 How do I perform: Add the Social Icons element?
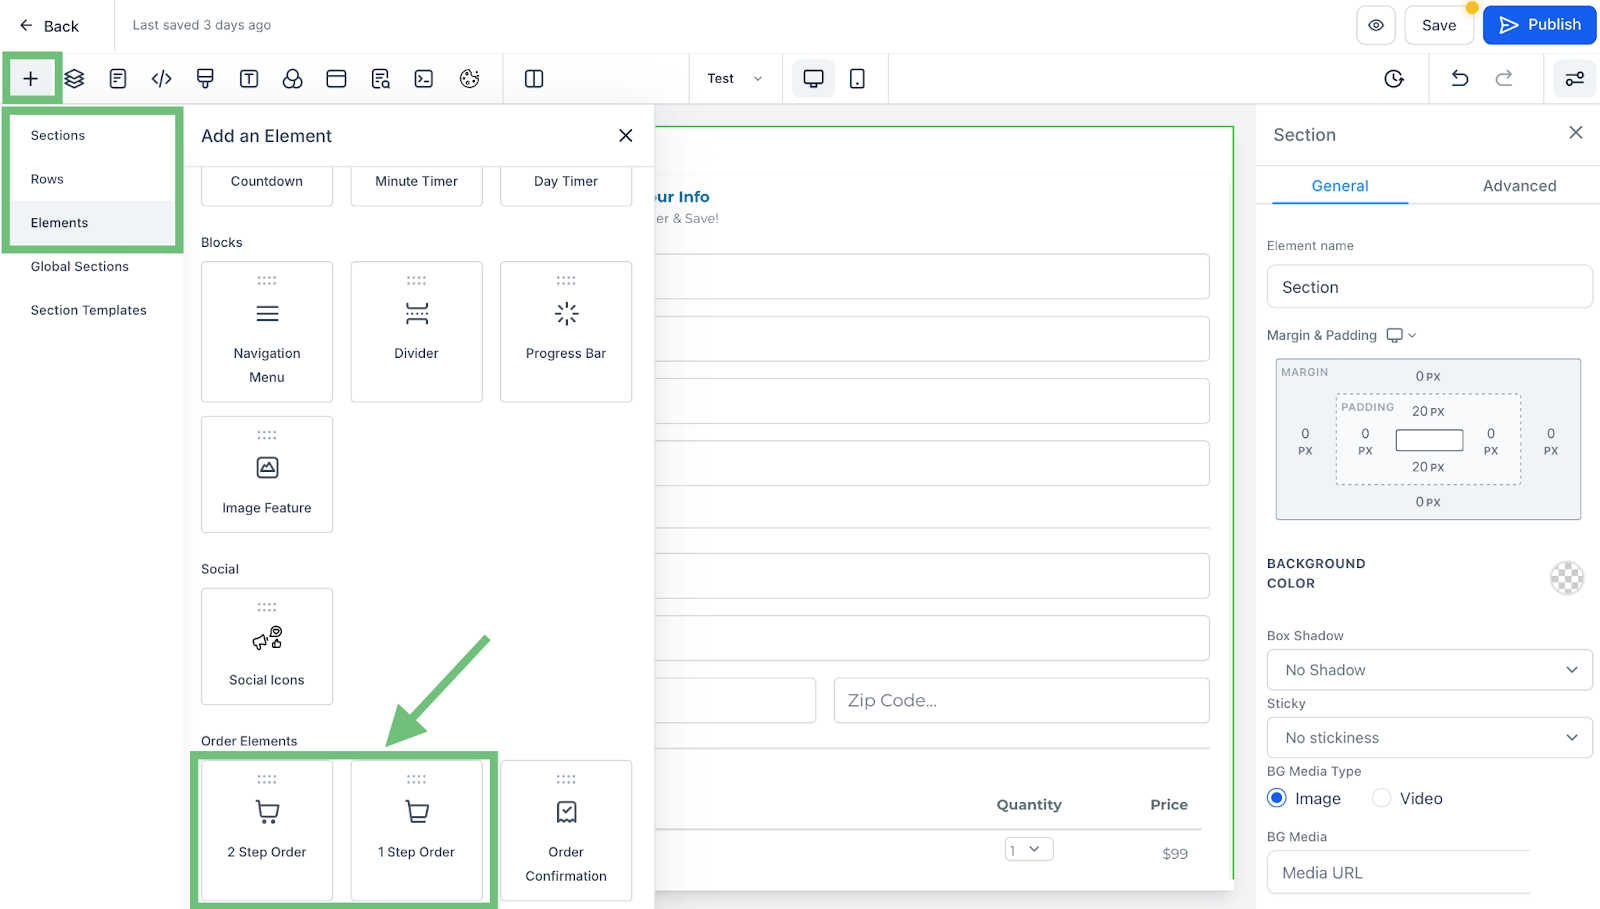[267, 647]
